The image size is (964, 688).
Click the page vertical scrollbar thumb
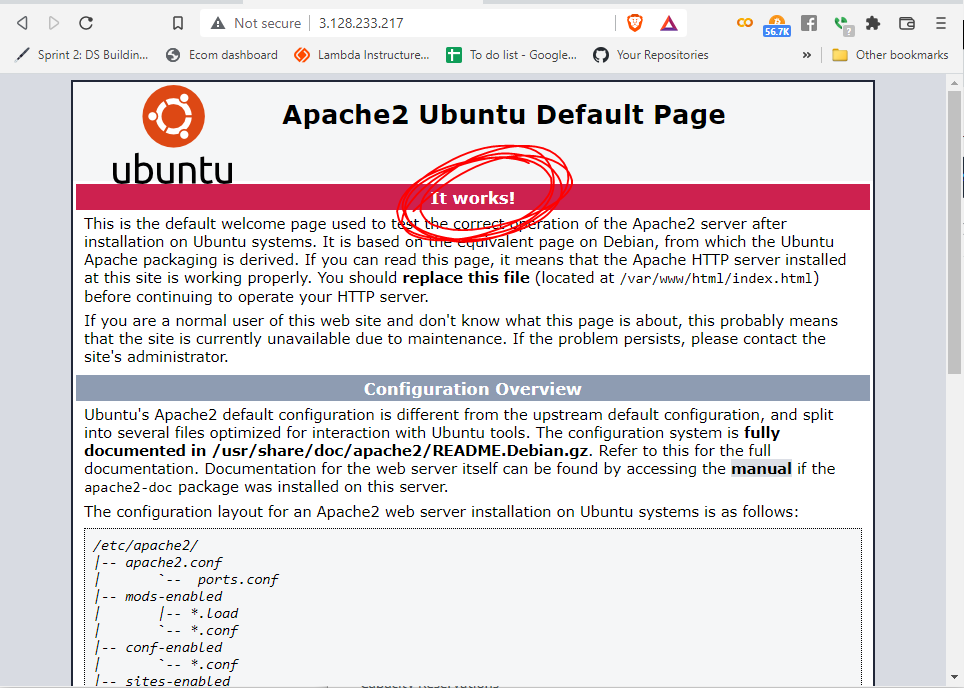pos(954,232)
